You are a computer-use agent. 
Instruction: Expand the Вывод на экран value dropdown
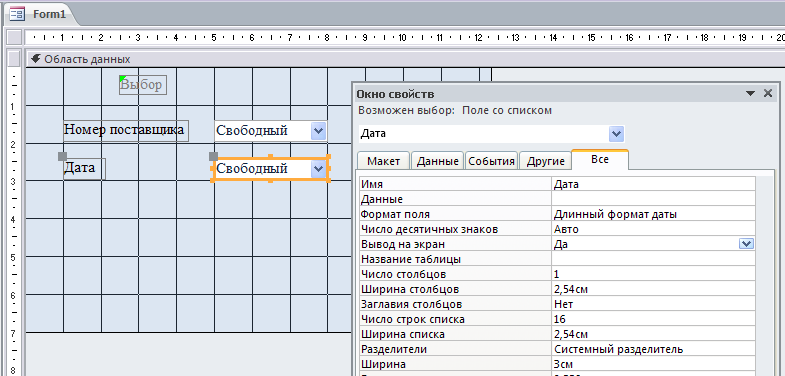click(746, 244)
